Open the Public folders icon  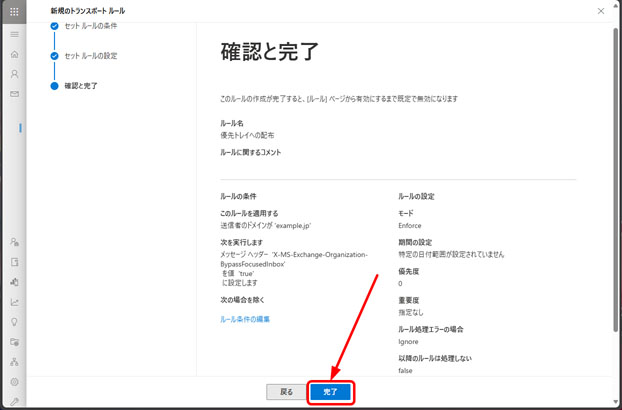coord(14,342)
